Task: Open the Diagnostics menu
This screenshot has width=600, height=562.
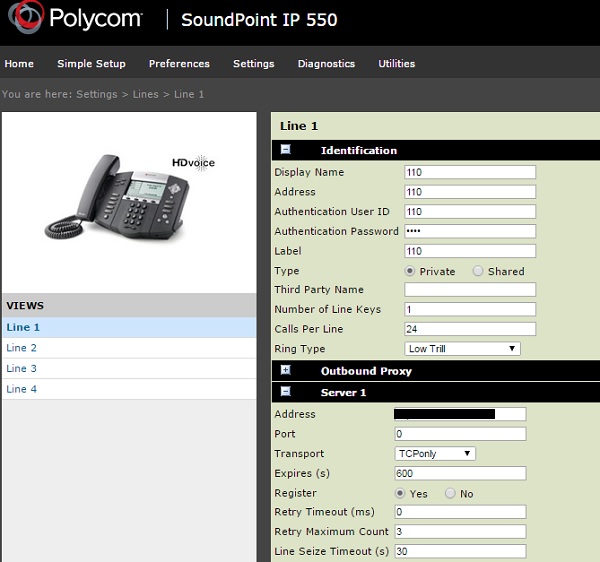Action: [x=326, y=64]
